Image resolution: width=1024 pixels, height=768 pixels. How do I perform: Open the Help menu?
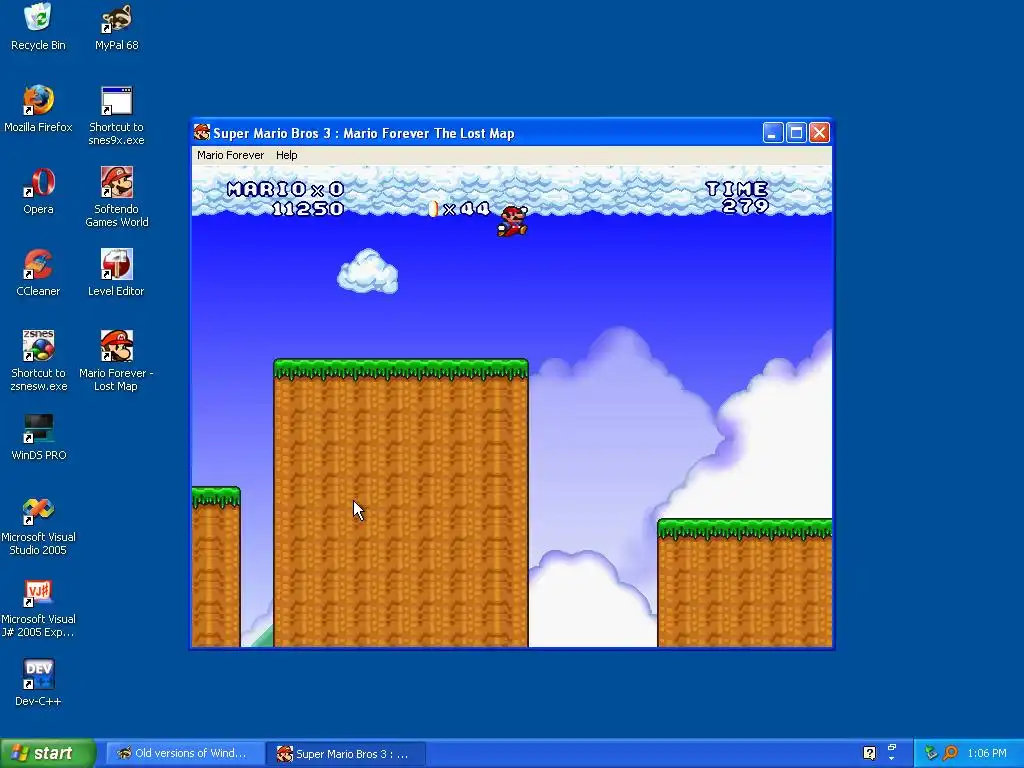pos(286,155)
